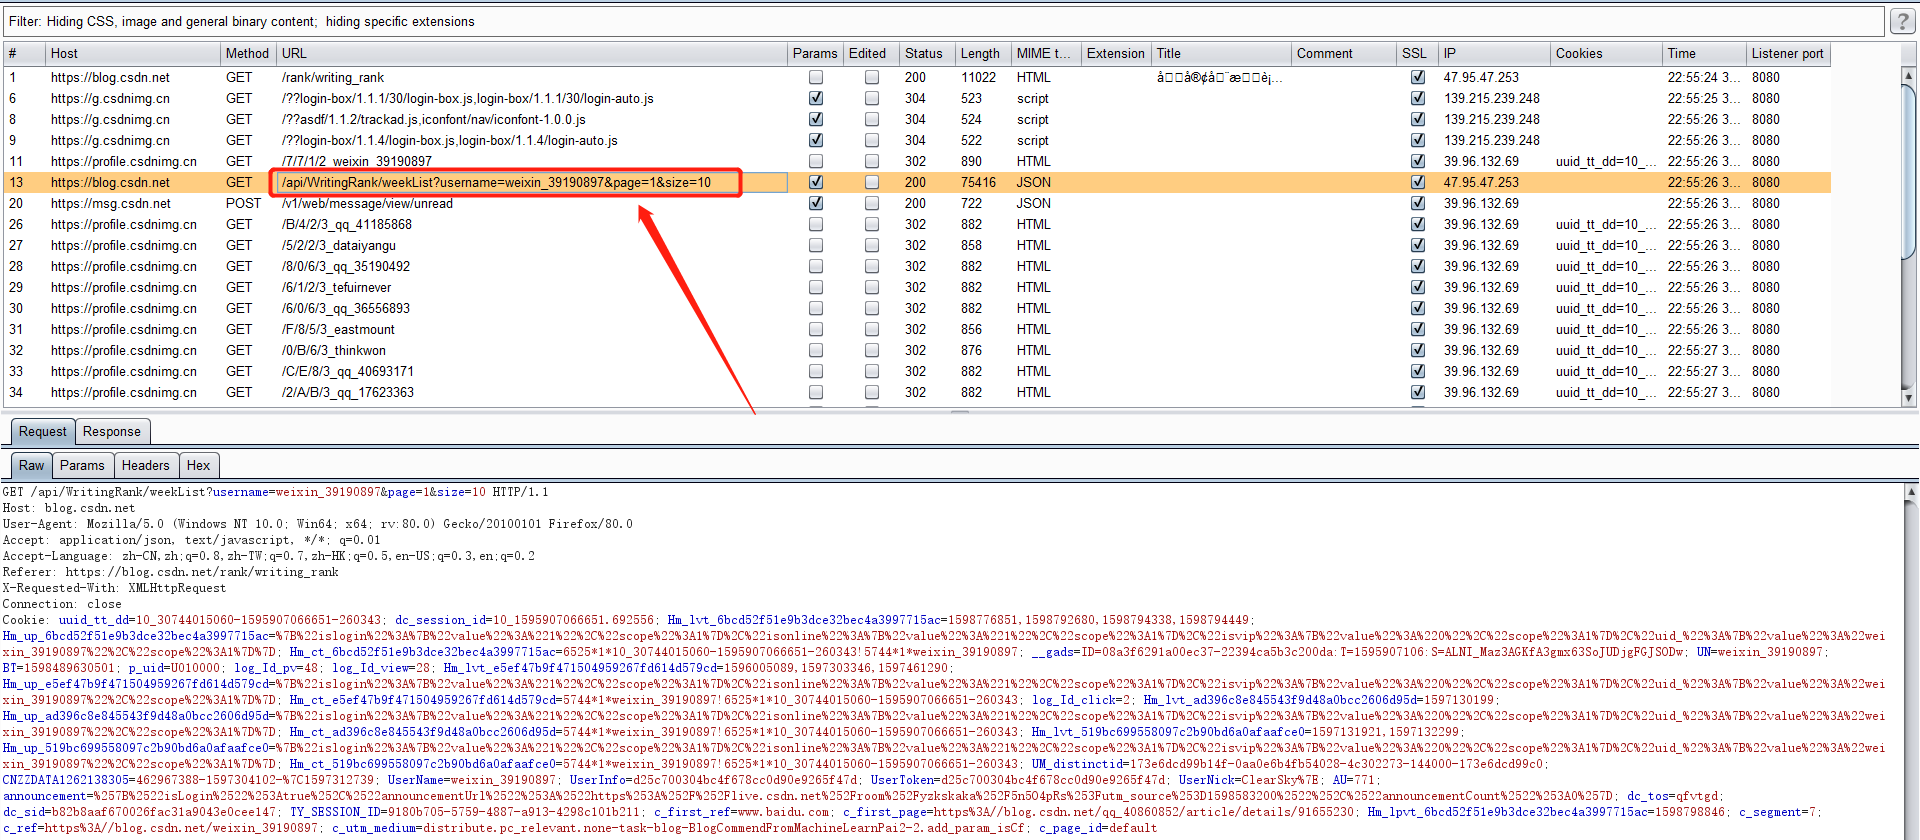This screenshot has width=1920, height=840.
Task: Select the /6/1/2/3_tefuirnever request row
Action: tap(916, 287)
